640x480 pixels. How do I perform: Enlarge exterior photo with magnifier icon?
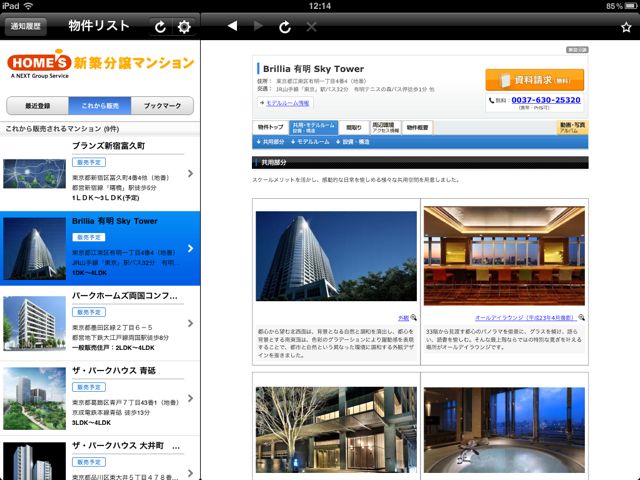(x=413, y=318)
